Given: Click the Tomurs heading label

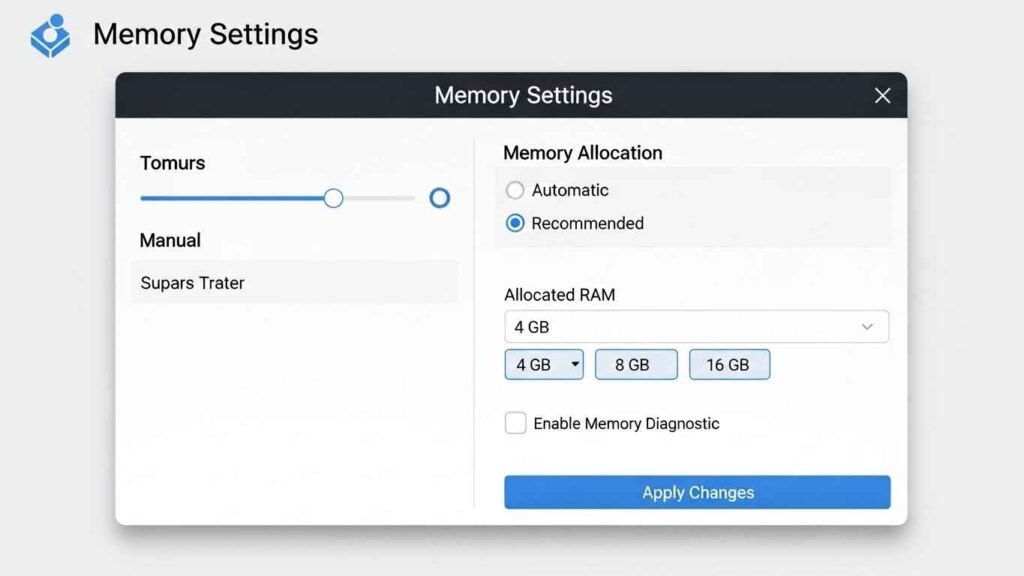Looking at the screenshot, I should (172, 163).
